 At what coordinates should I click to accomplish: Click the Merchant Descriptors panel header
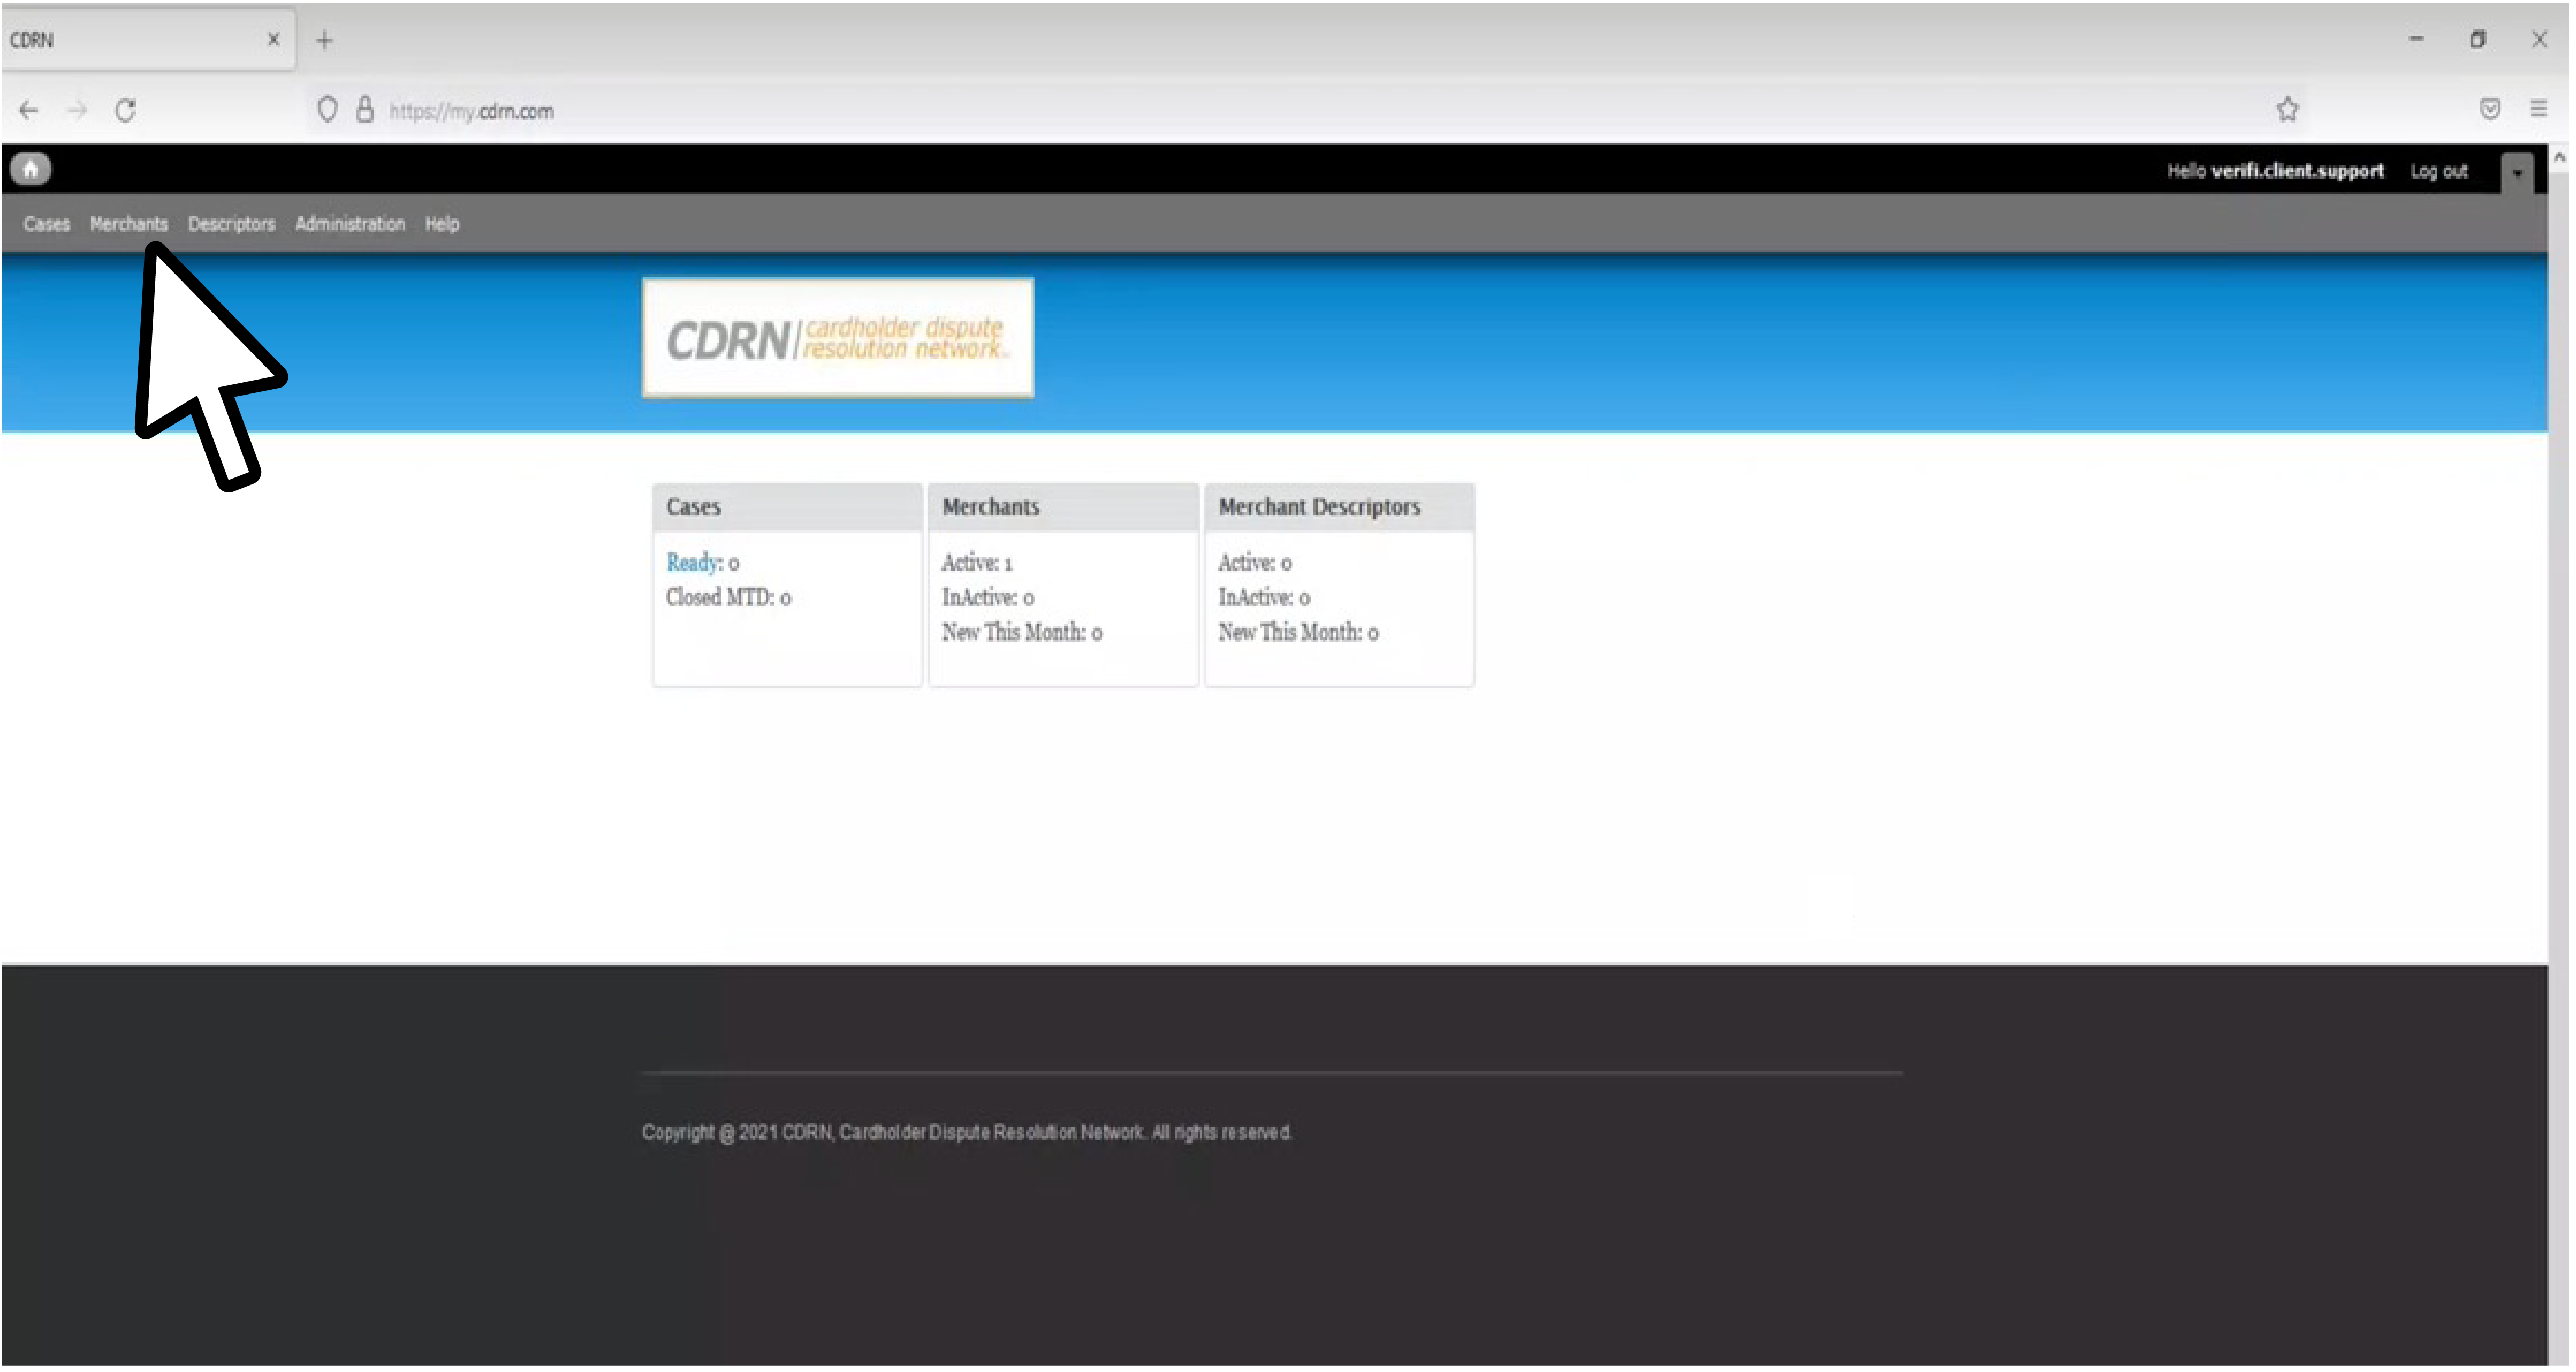[1339, 507]
